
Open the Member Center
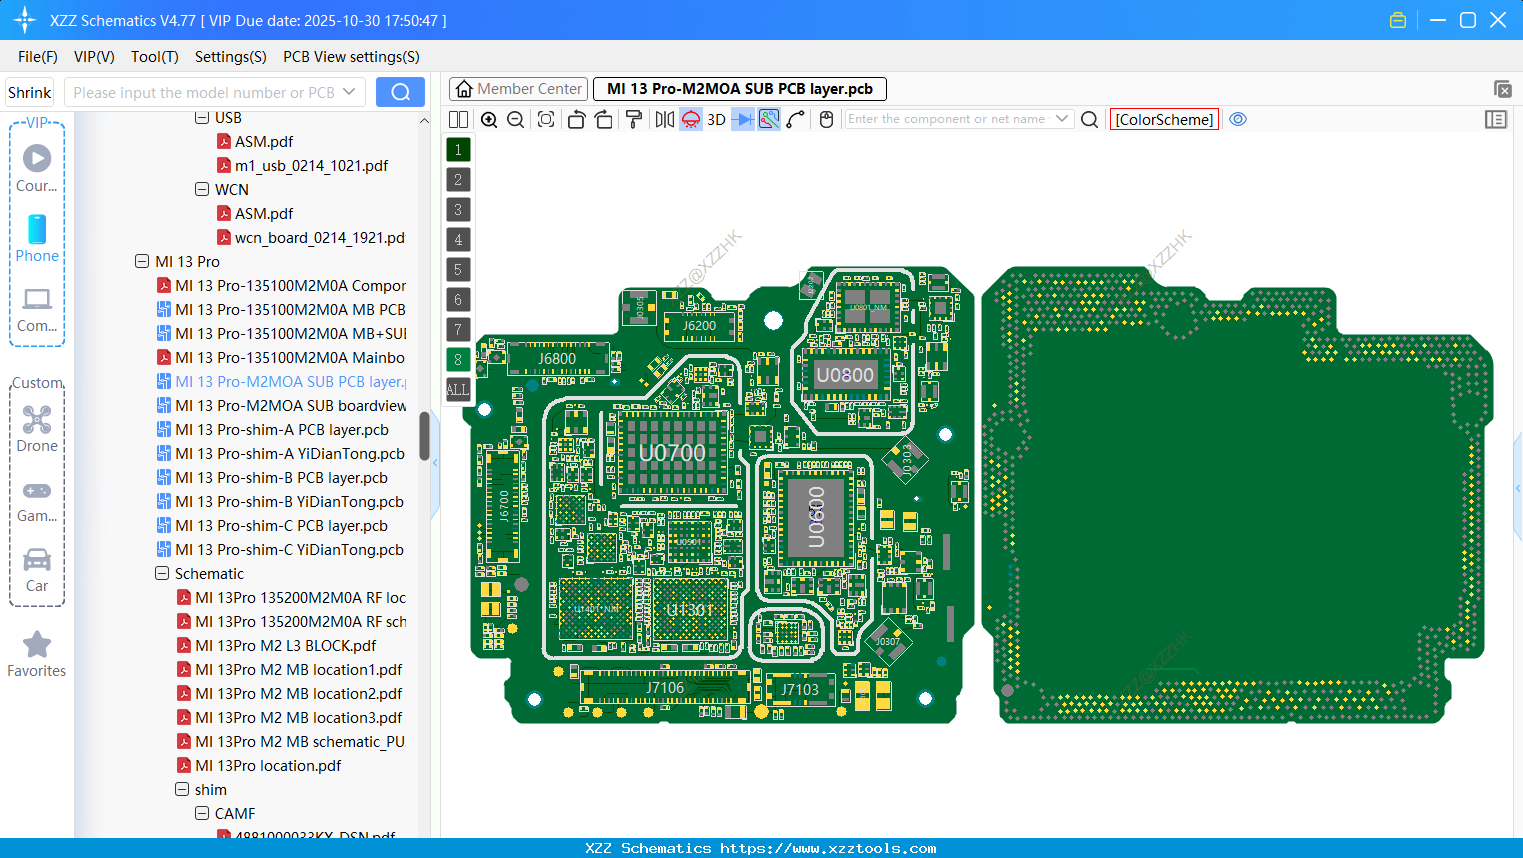[x=517, y=88]
